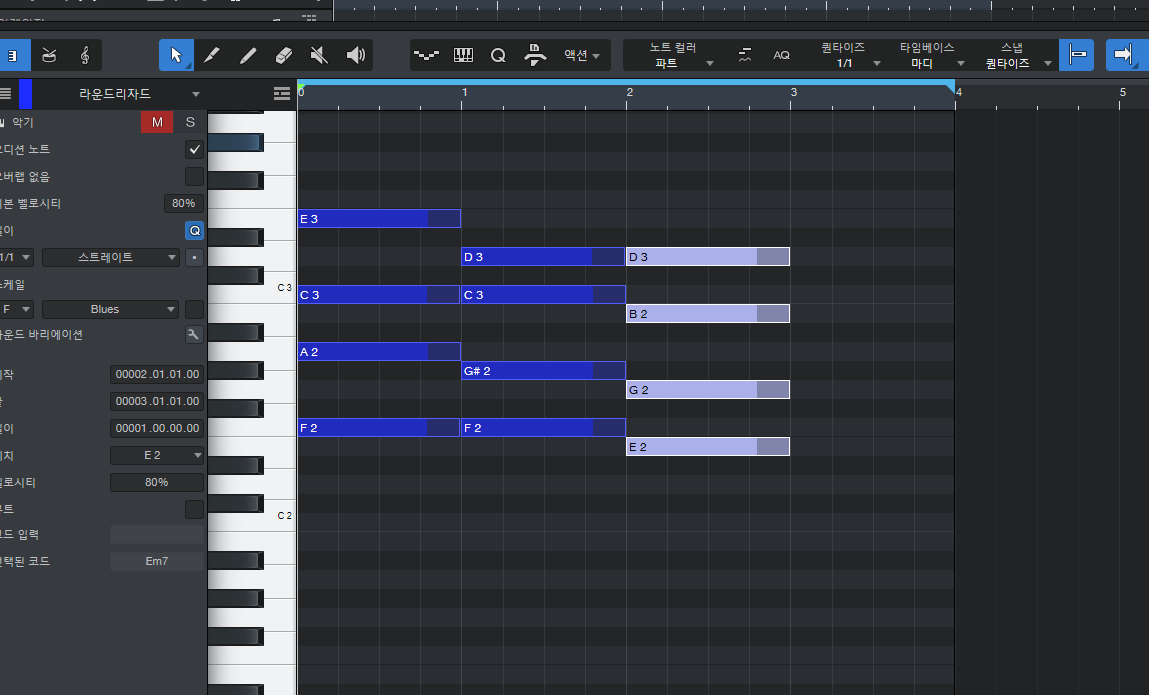This screenshot has height=695, width=1149.
Task: Click the start position field 00002.01.01.00
Action: [x=157, y=374]
